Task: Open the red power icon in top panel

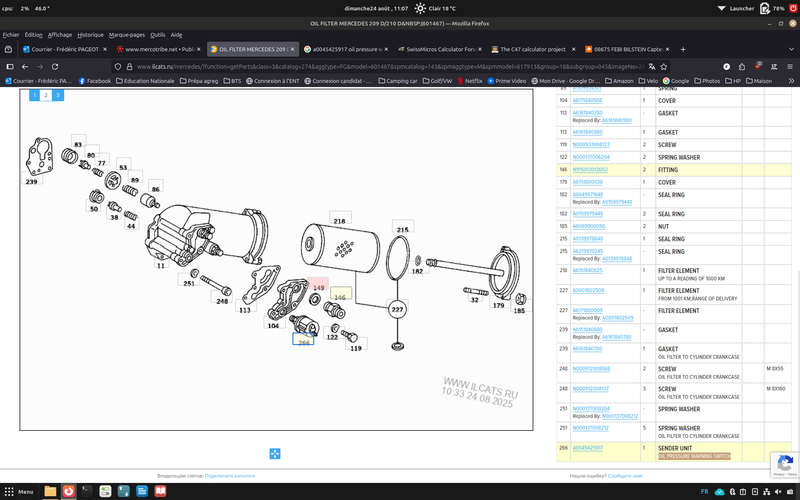Action: (x=793, y=8)
